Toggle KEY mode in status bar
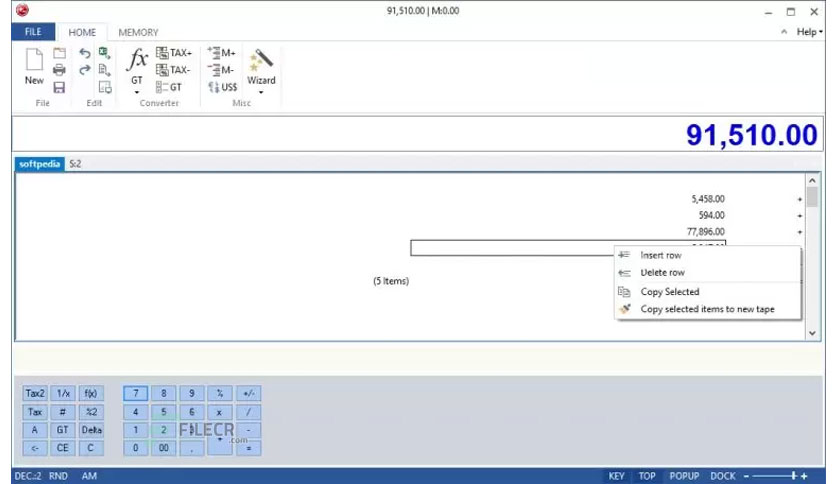The height and width of the screenshot is (484, 836). (616, 476)
